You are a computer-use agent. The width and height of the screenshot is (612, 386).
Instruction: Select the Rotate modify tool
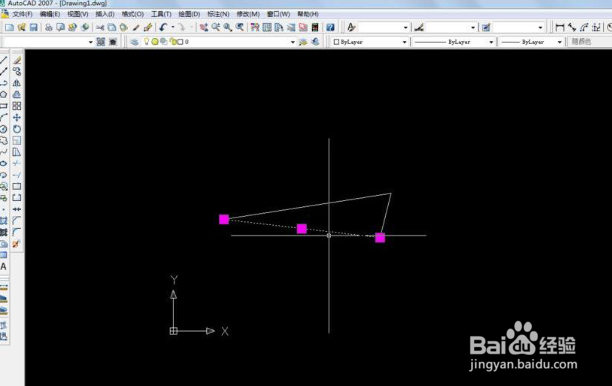point(17,129)
